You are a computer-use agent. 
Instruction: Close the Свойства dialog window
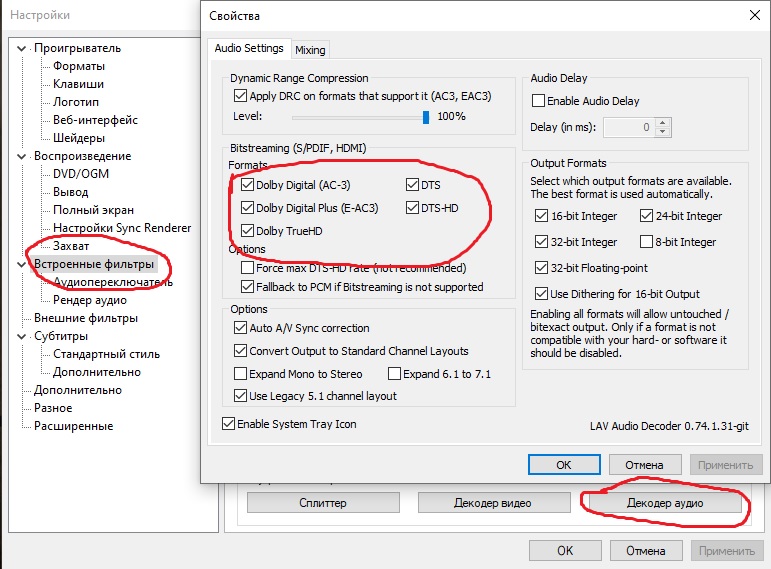point(752,16)
